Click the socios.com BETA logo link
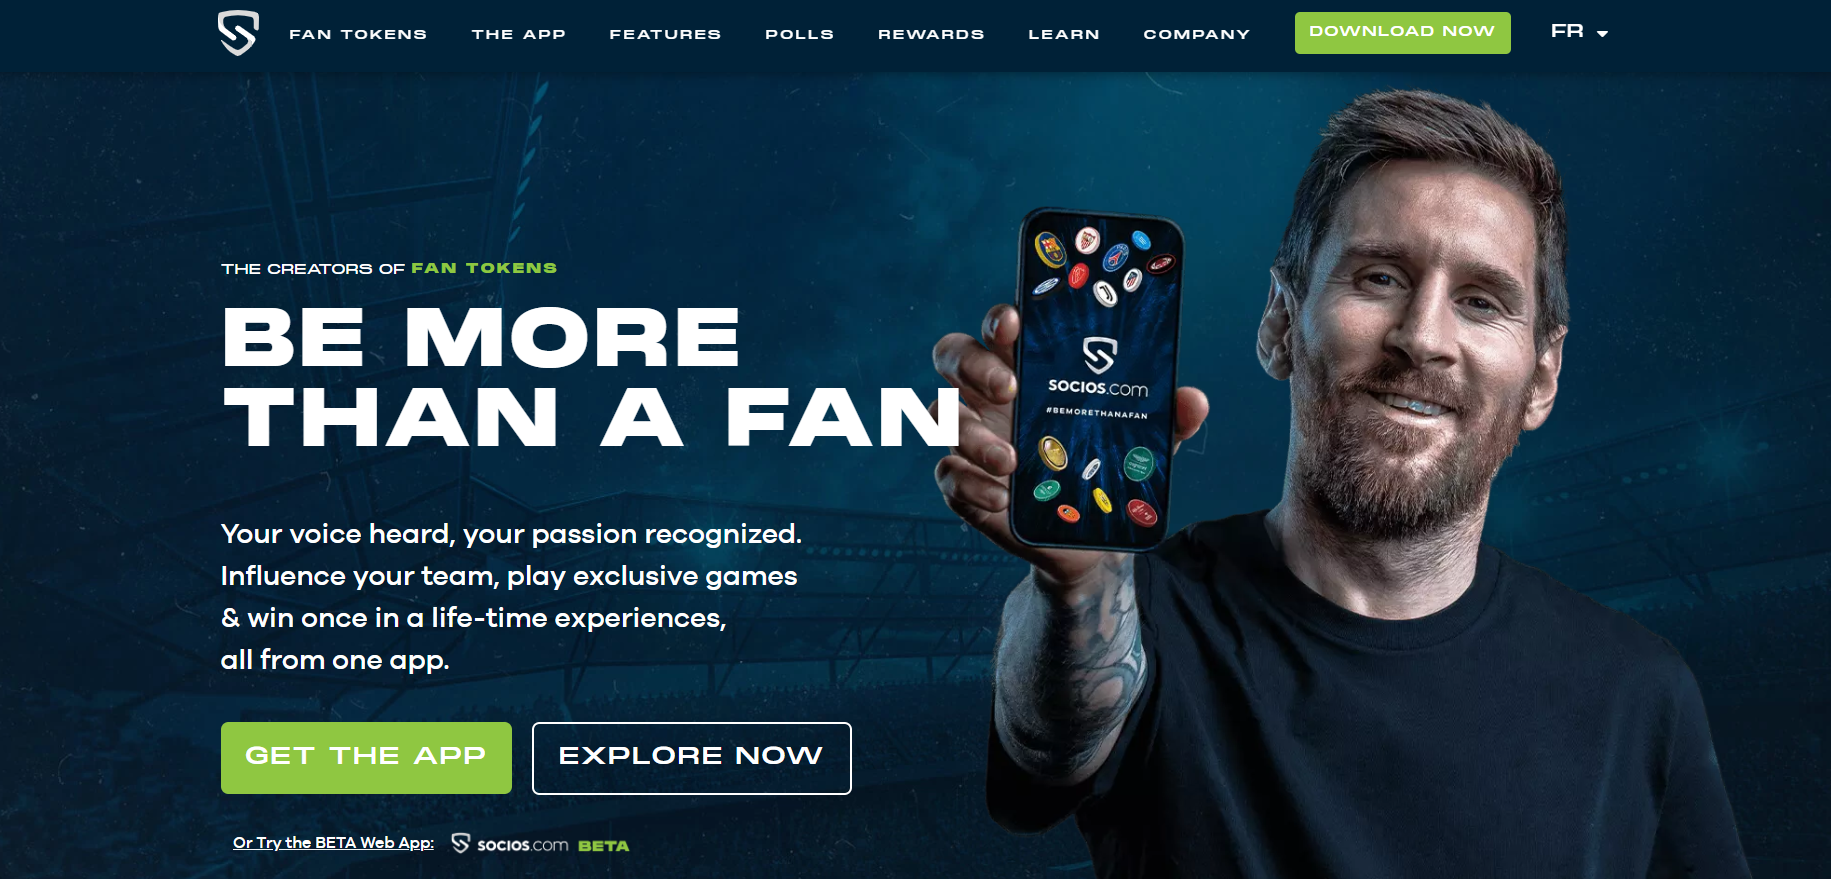 (540, 844)
